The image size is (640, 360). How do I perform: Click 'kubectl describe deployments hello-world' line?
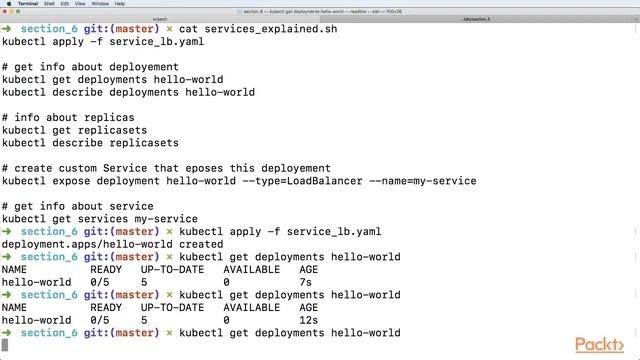pos(128,92)
